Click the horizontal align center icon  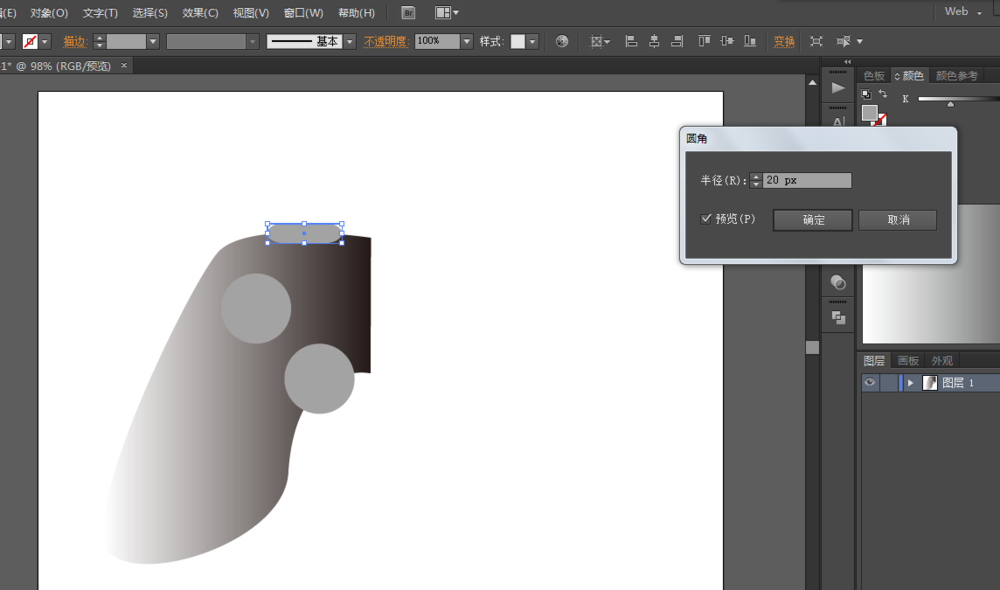tap(655, 41)
